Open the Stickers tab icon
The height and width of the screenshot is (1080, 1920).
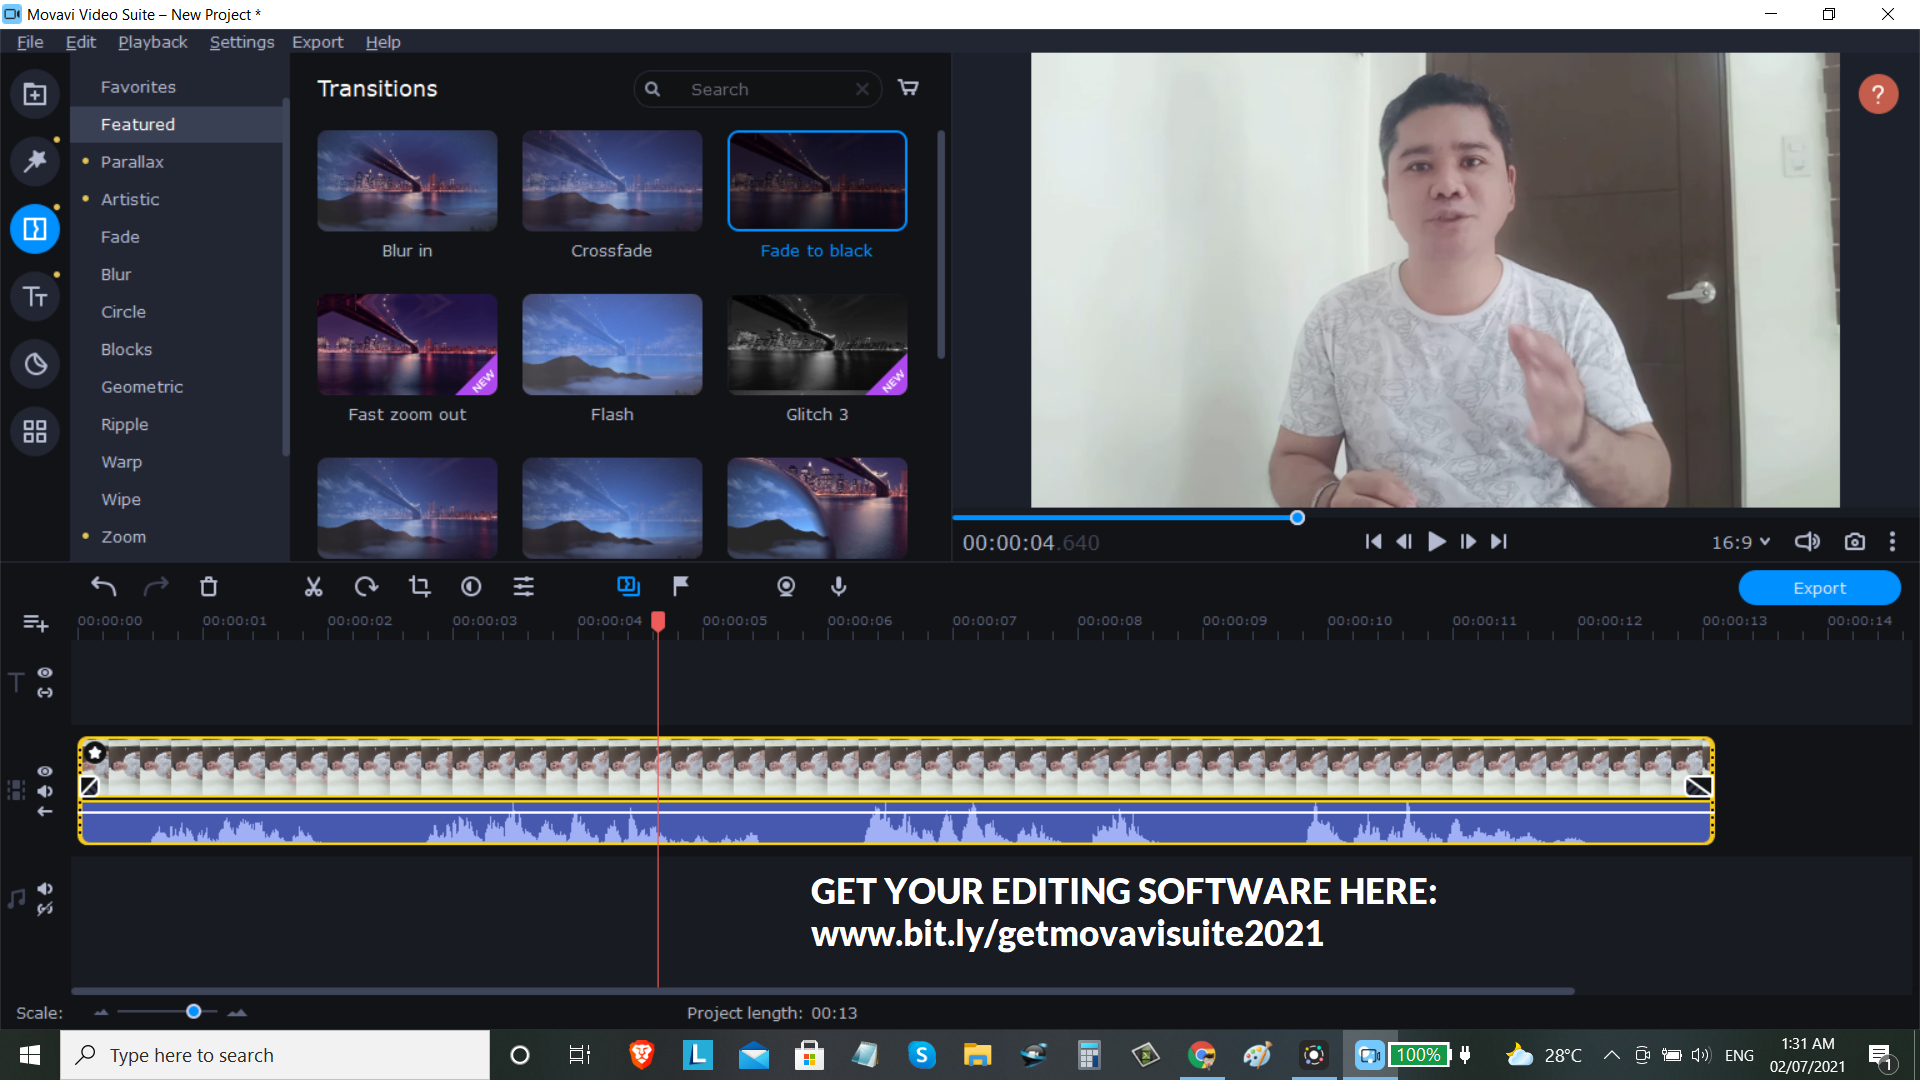tap(35, 364)
